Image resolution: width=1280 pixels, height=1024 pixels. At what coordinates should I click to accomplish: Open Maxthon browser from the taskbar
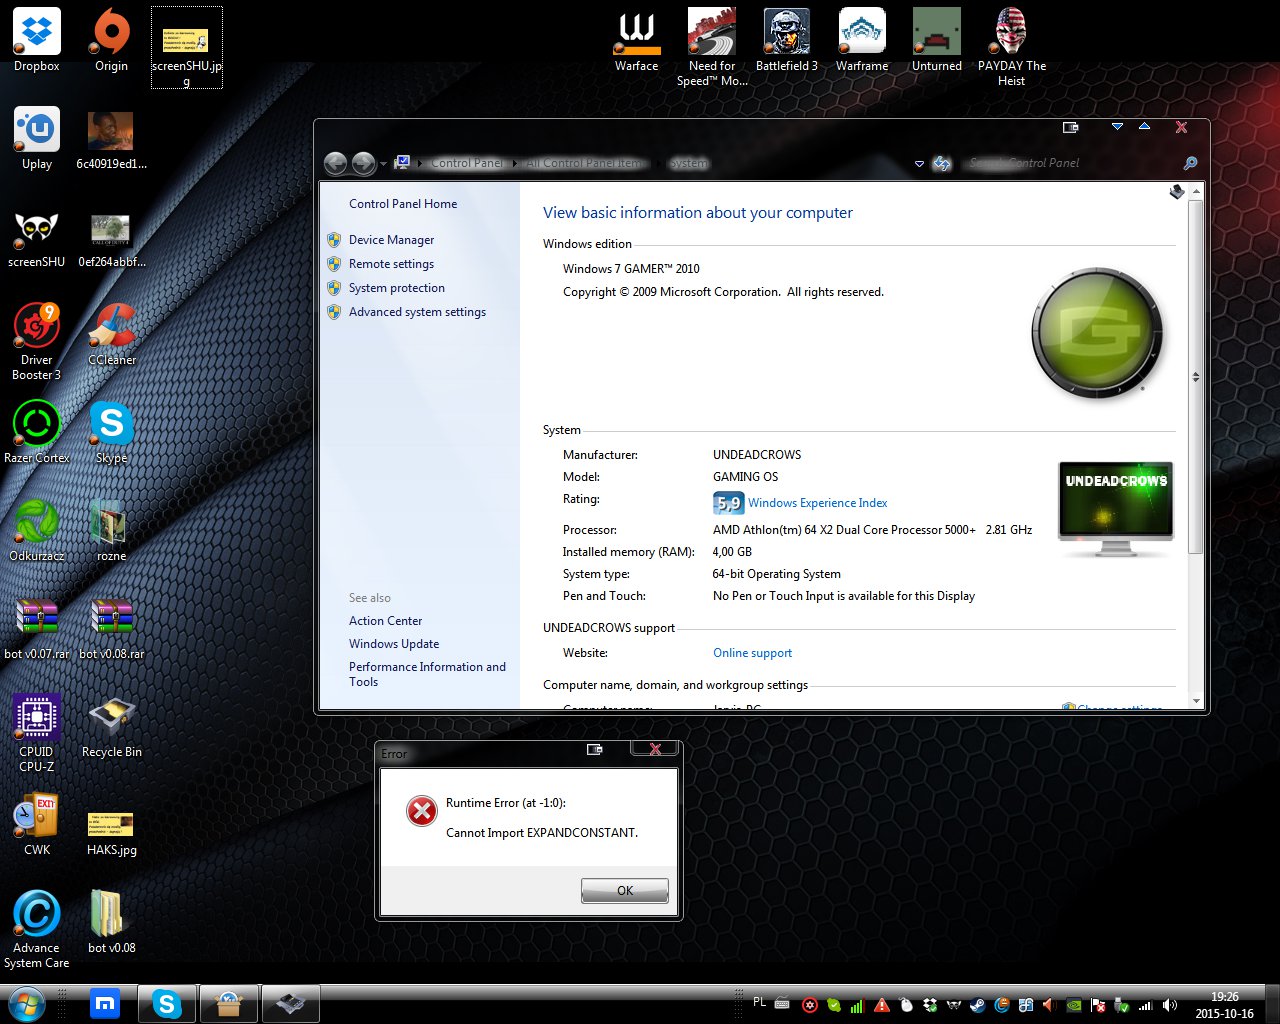click(x=105, y=1003)
